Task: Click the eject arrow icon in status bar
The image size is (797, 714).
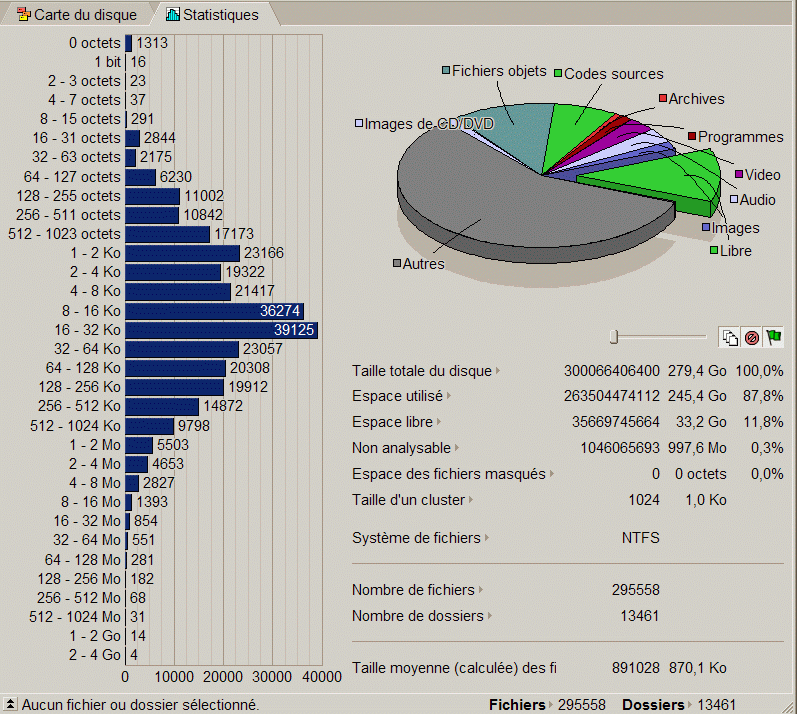Action: tap(10, 705)
